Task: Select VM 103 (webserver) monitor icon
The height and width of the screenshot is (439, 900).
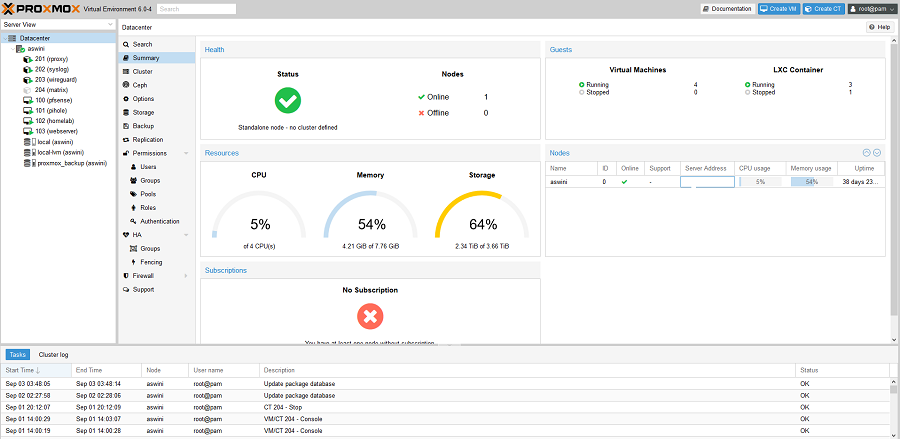Action: click(x=27, y=131)
